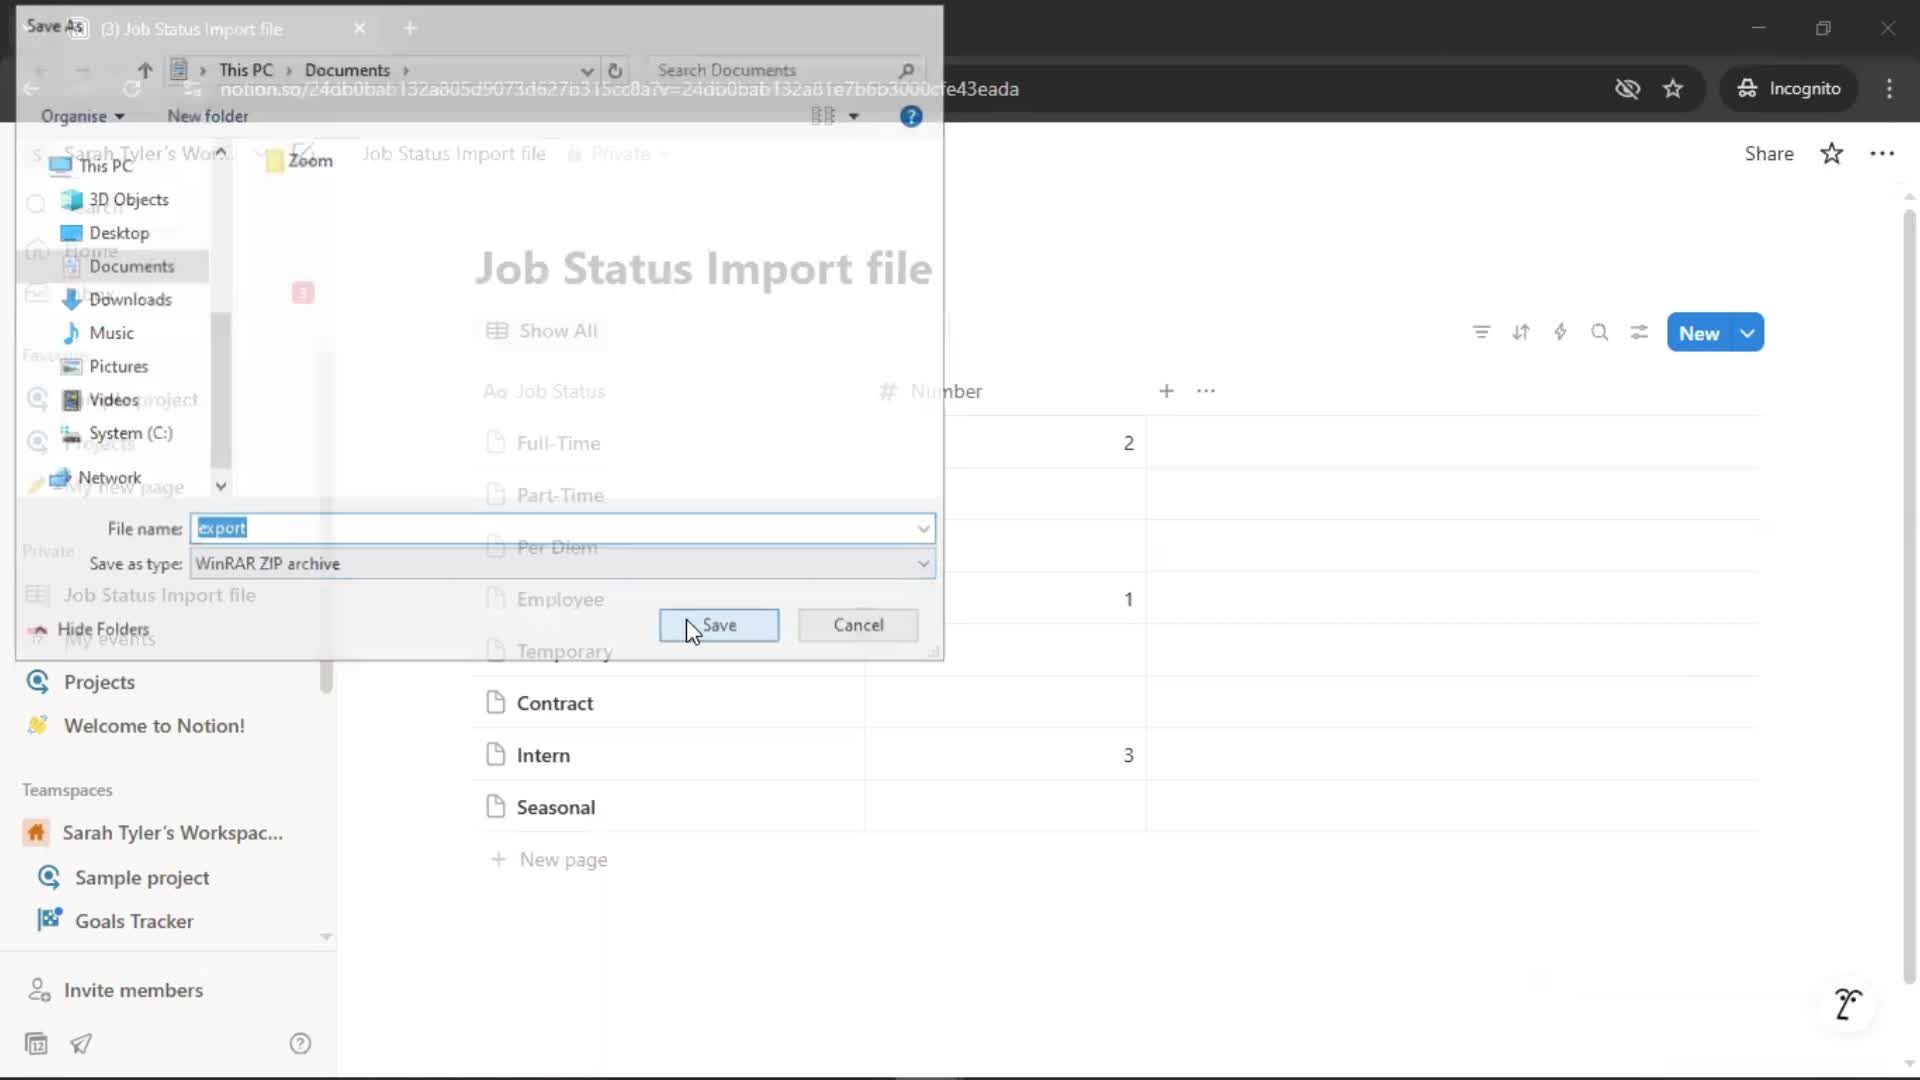Image resolution: width=1920 pixels, height=1080 pixels.
Task: Open the Organise menu in the dialog
Action: (x=82, y=116)
